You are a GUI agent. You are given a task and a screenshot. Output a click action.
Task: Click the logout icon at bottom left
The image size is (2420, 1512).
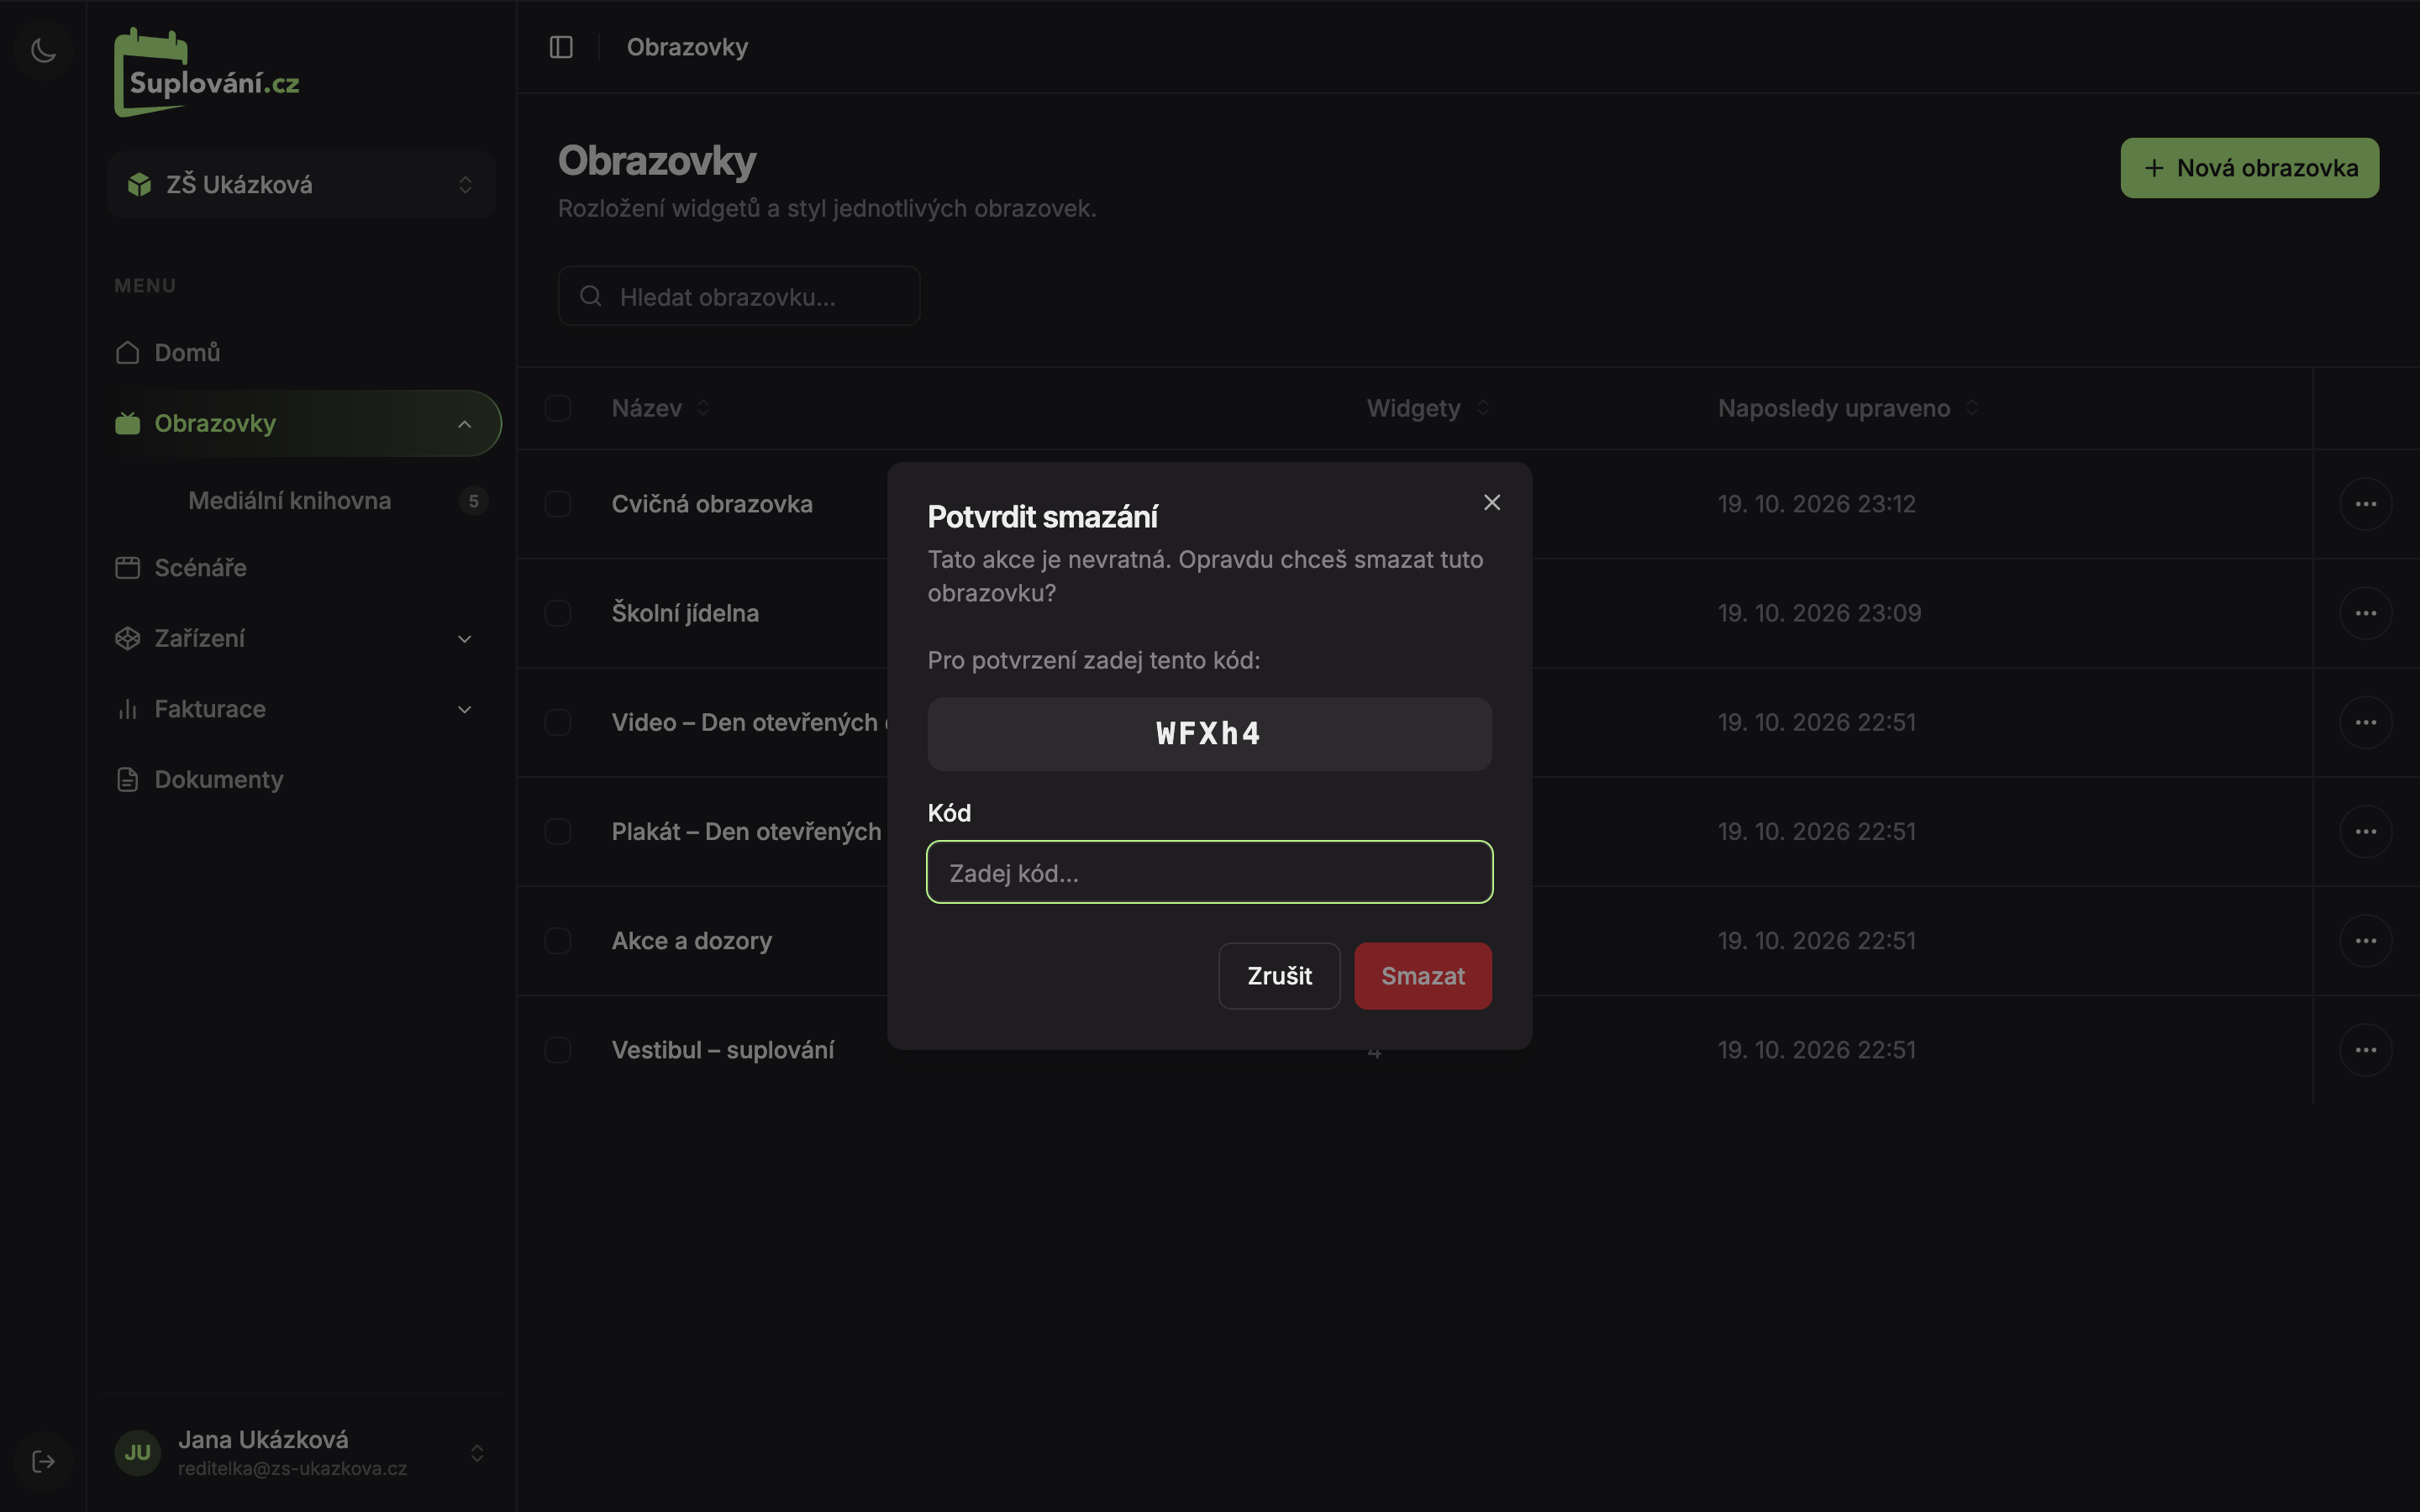coord(43,1461)
